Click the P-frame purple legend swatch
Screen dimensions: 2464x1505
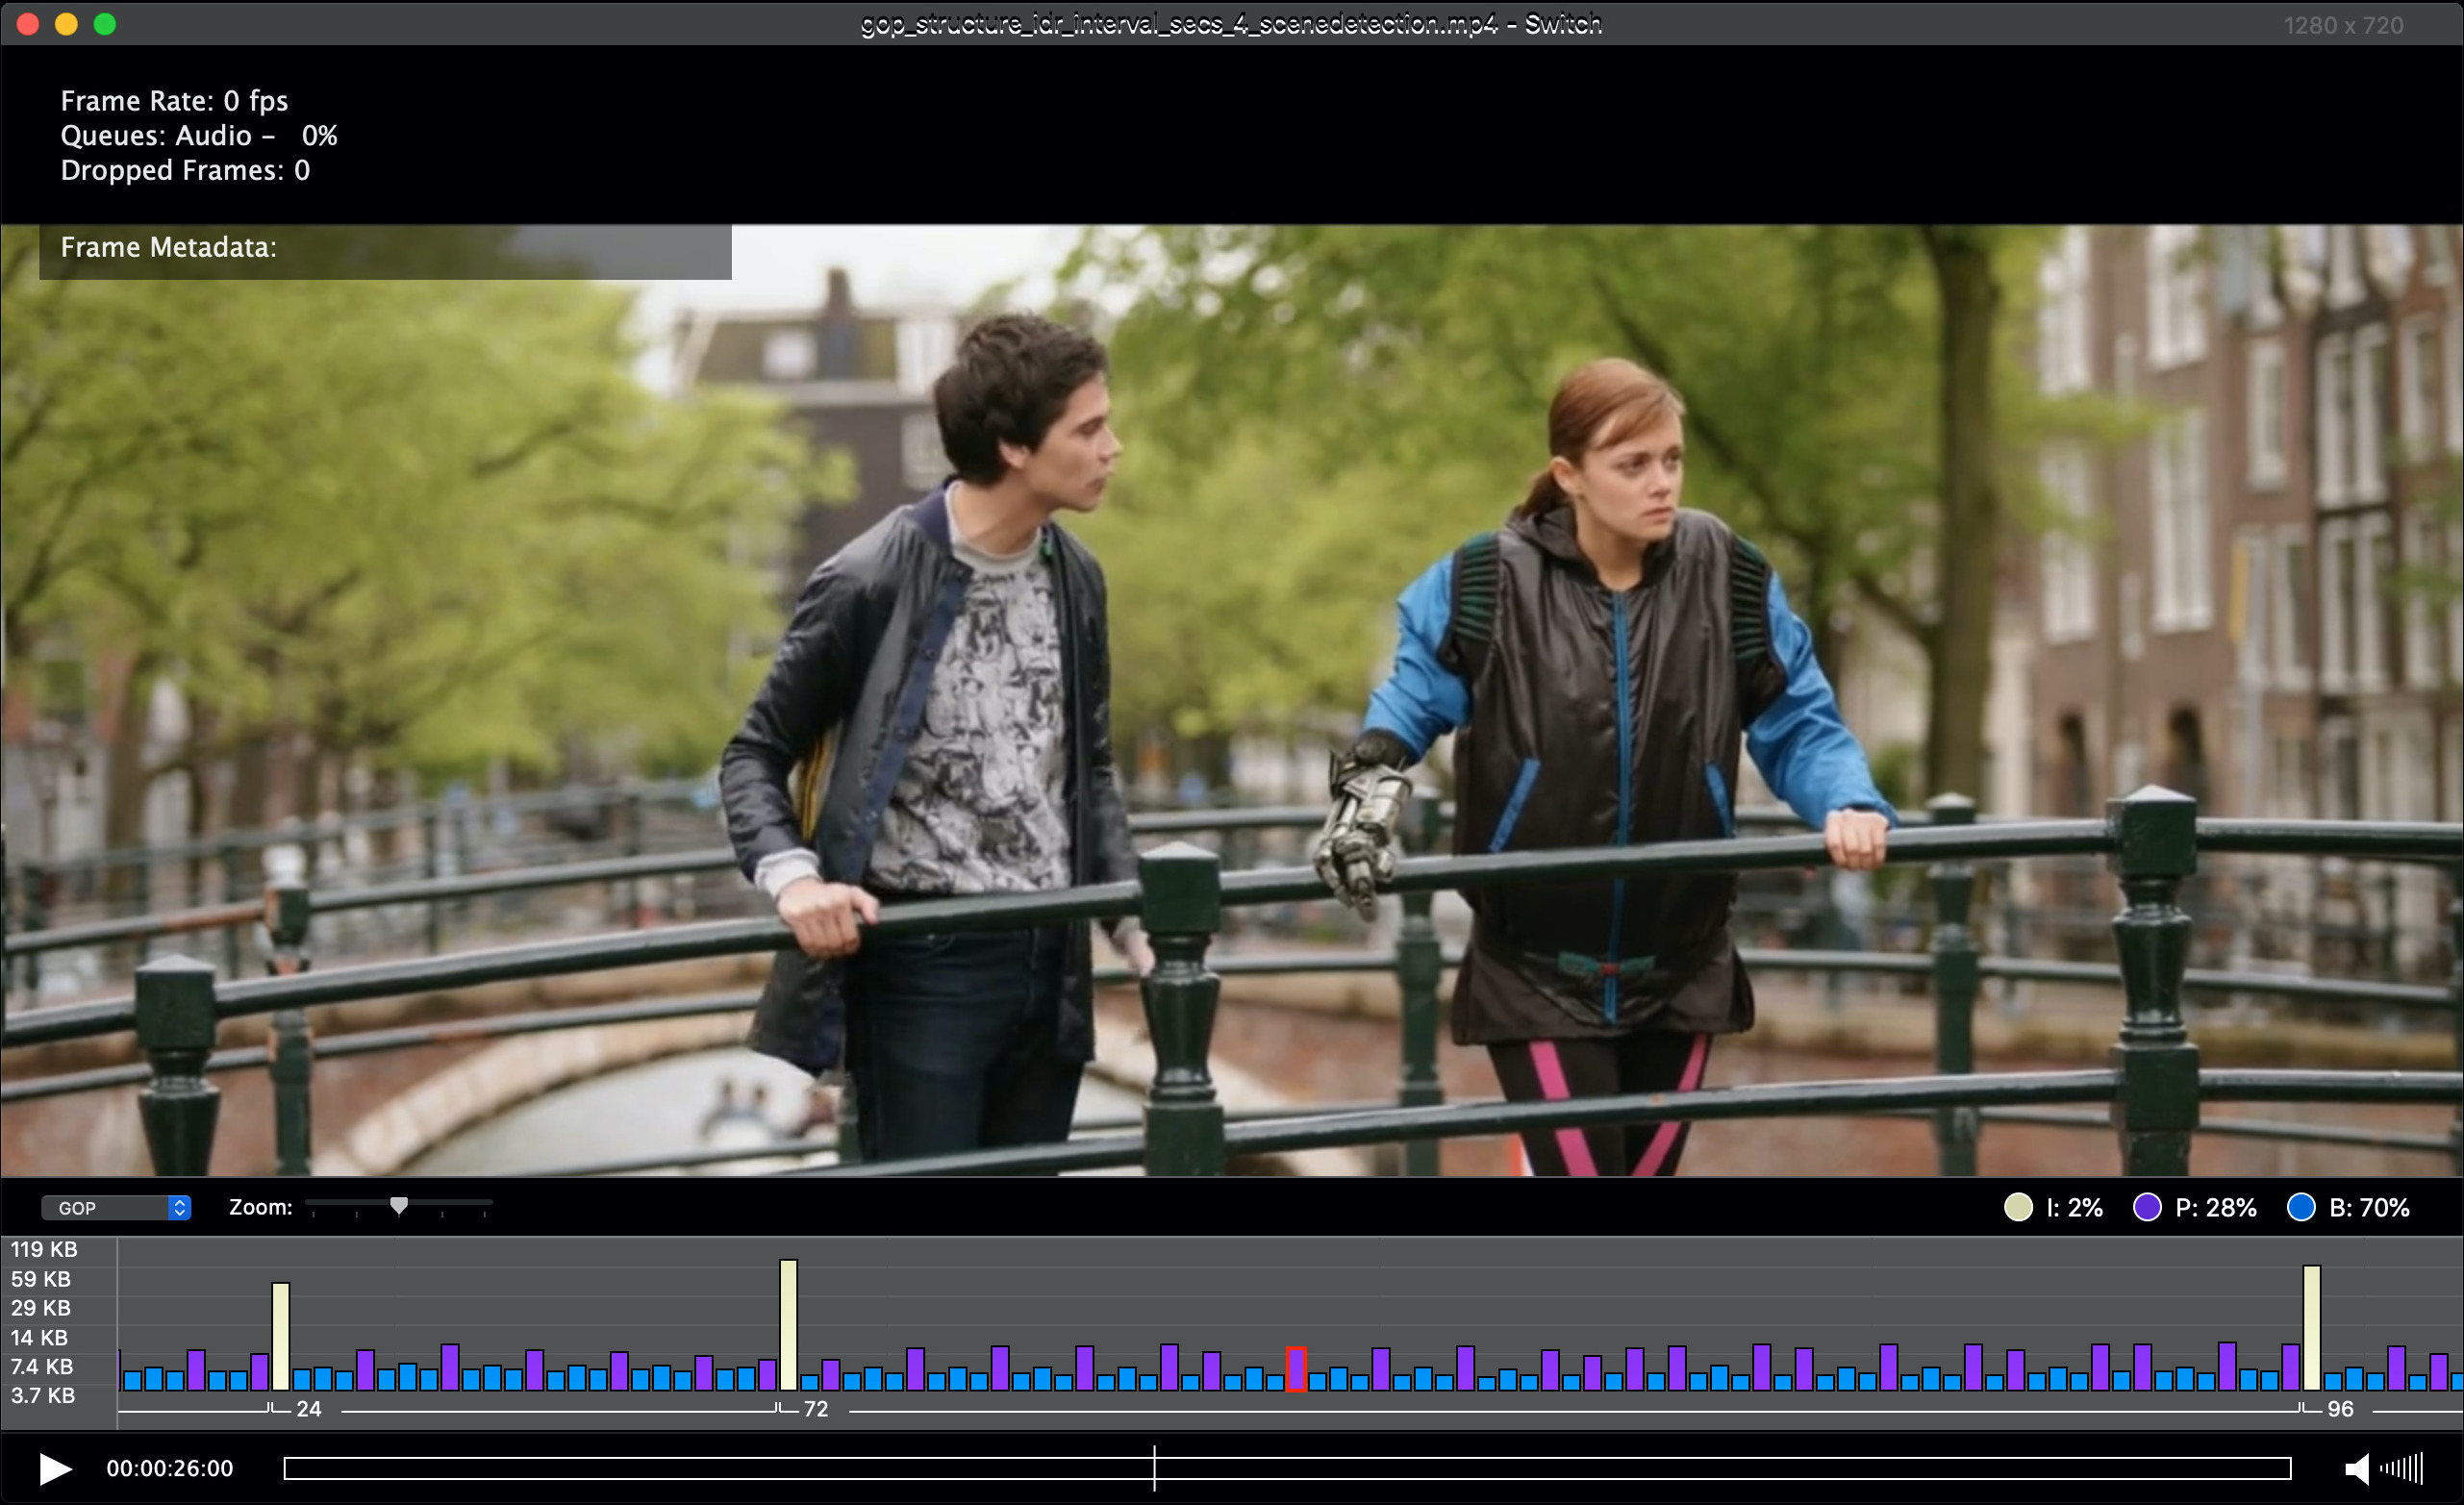pos(2147,1207)
